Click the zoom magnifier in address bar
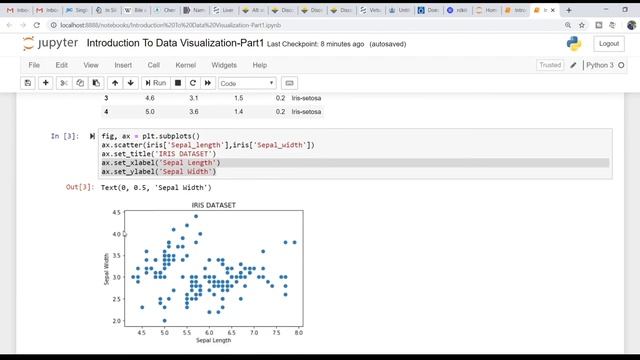Viewport: 640px width, 360px height. point(568,25)
